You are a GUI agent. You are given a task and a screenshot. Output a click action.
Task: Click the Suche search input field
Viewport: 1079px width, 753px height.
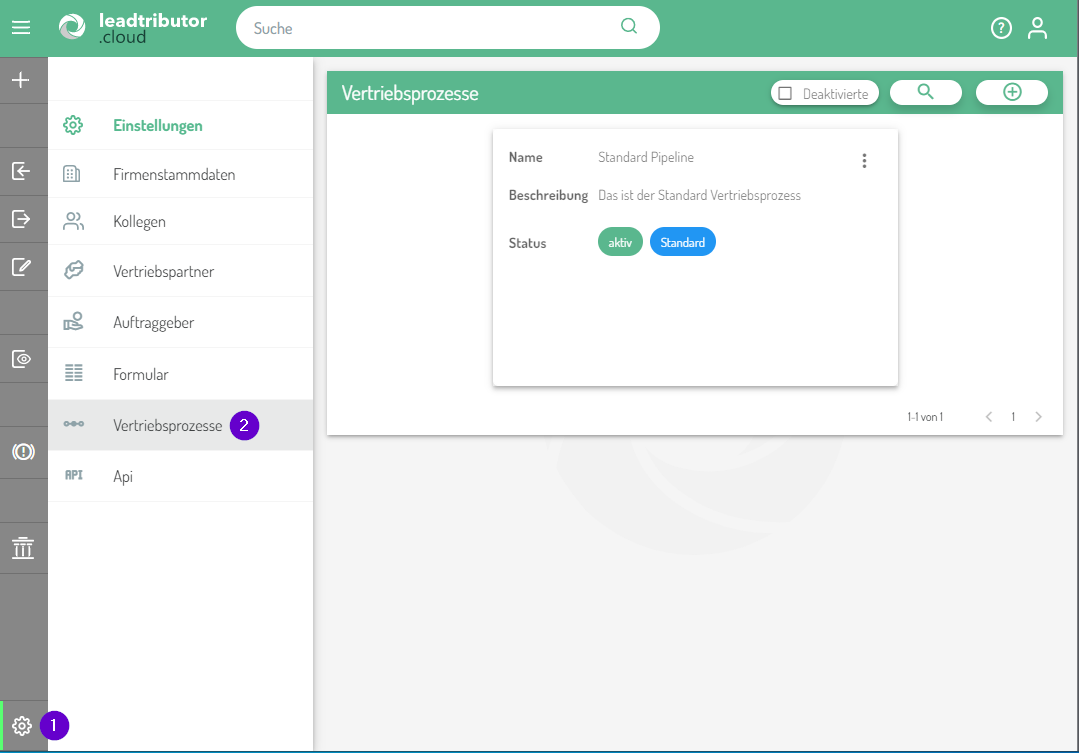click(x=430, y=28)
